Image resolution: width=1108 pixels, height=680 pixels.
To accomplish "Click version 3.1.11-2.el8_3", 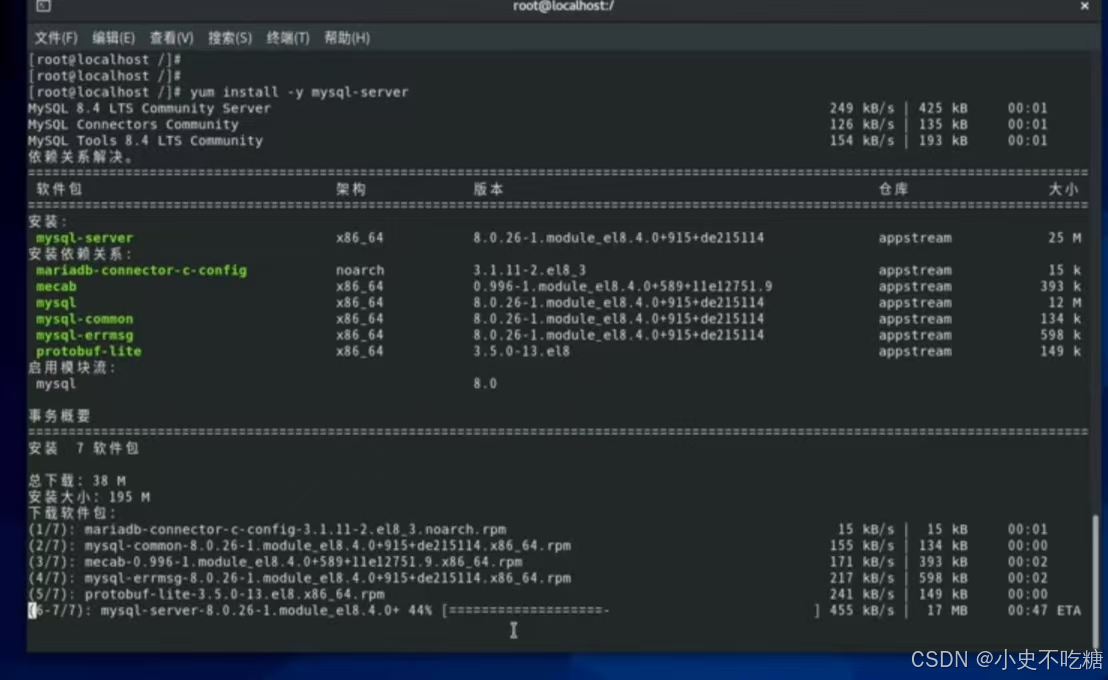I will click(529, 271).
